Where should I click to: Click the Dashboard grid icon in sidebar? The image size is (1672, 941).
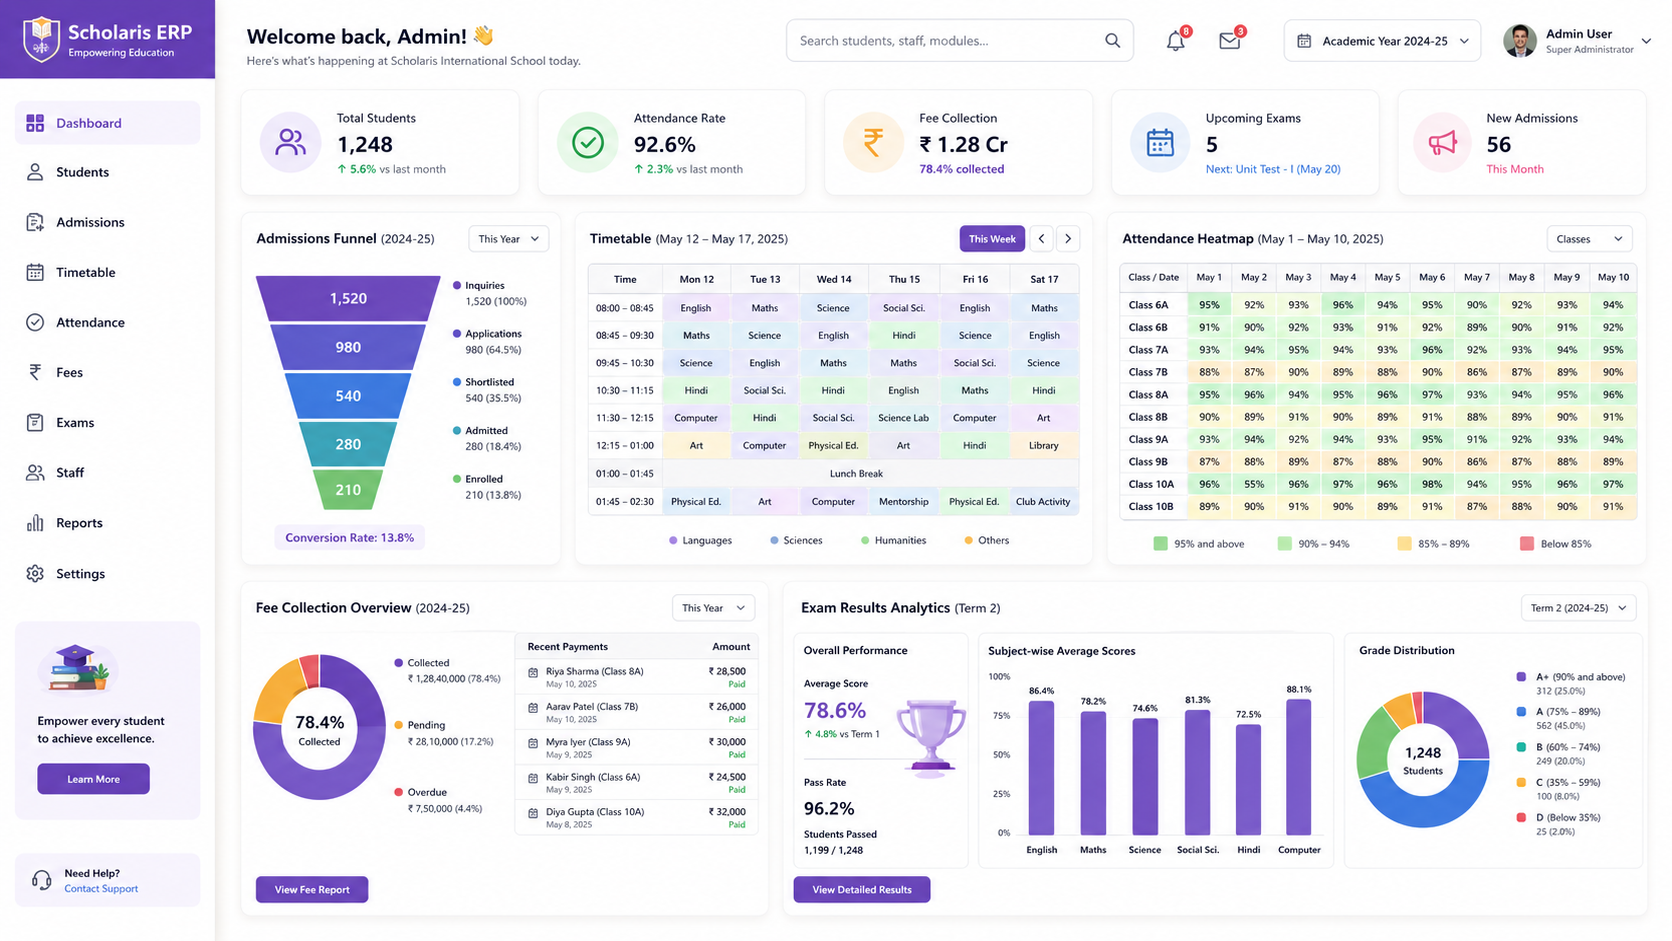pos(35,123)
